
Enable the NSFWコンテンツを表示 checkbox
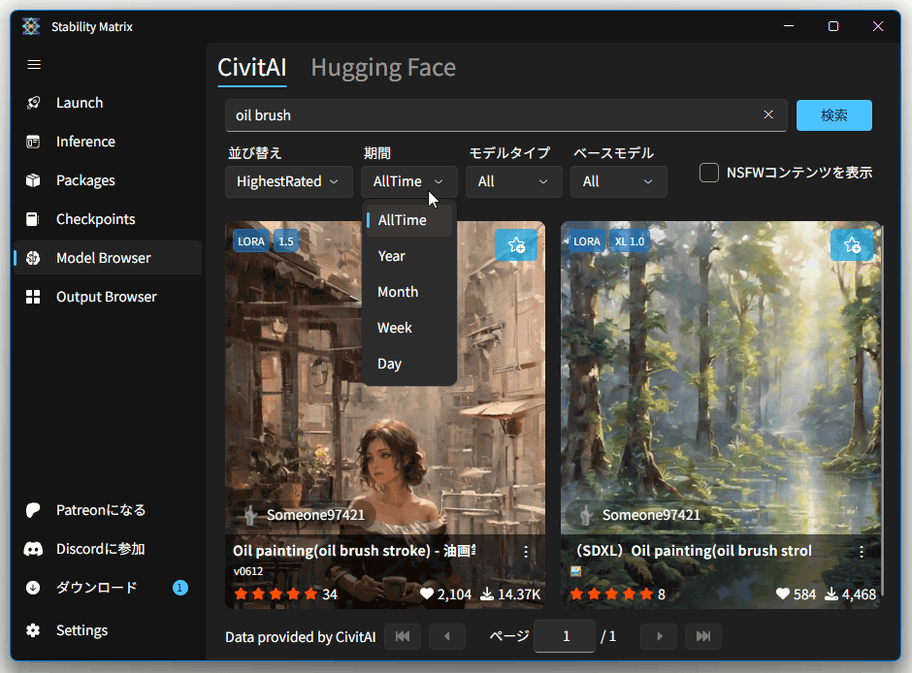point(709,173)
